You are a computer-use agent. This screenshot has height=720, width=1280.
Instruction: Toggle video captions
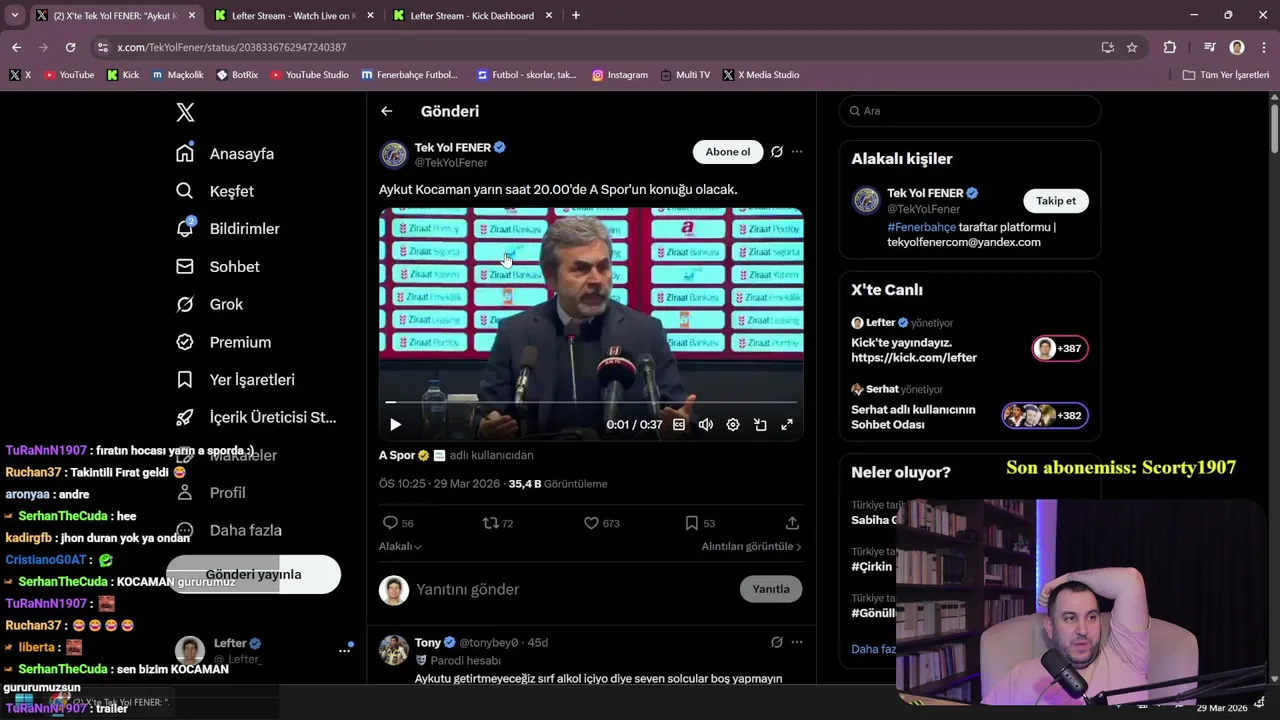(x=679, y=425)
